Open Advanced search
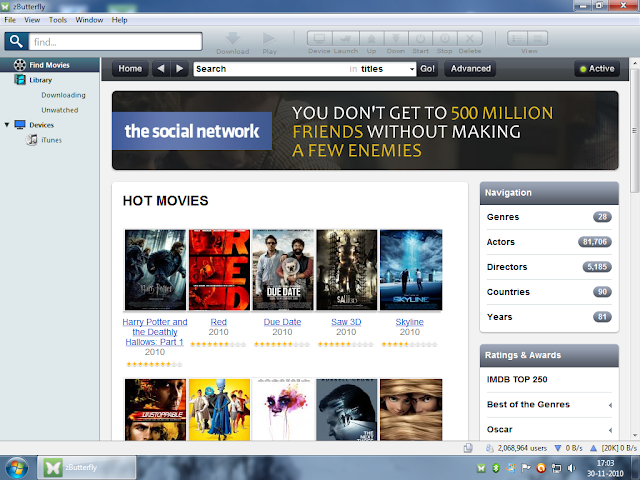Image resolution: width=640 pixels, height=480 pixels. [471, 69]
